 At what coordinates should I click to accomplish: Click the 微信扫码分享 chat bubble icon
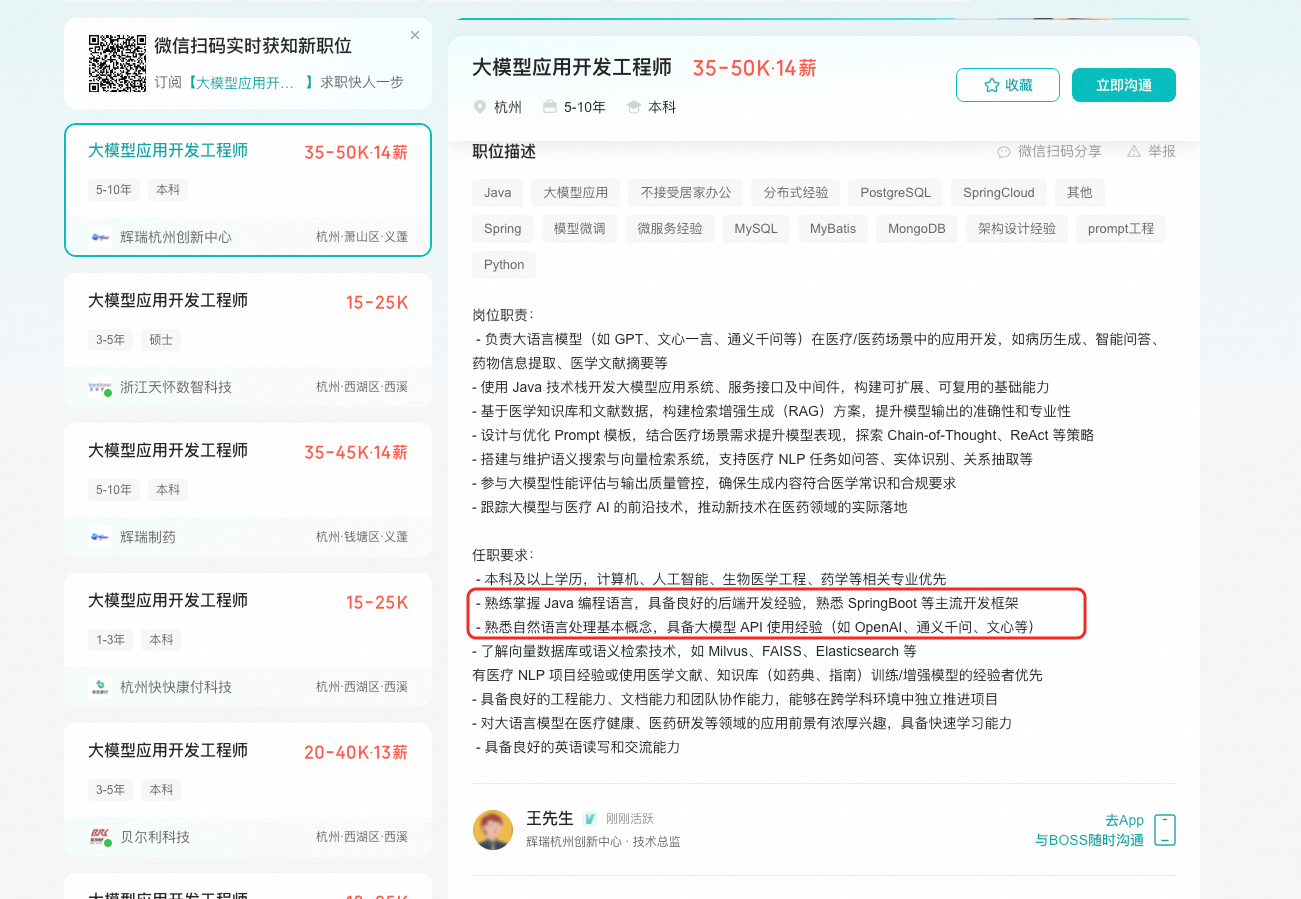[x=1004, y=152]
